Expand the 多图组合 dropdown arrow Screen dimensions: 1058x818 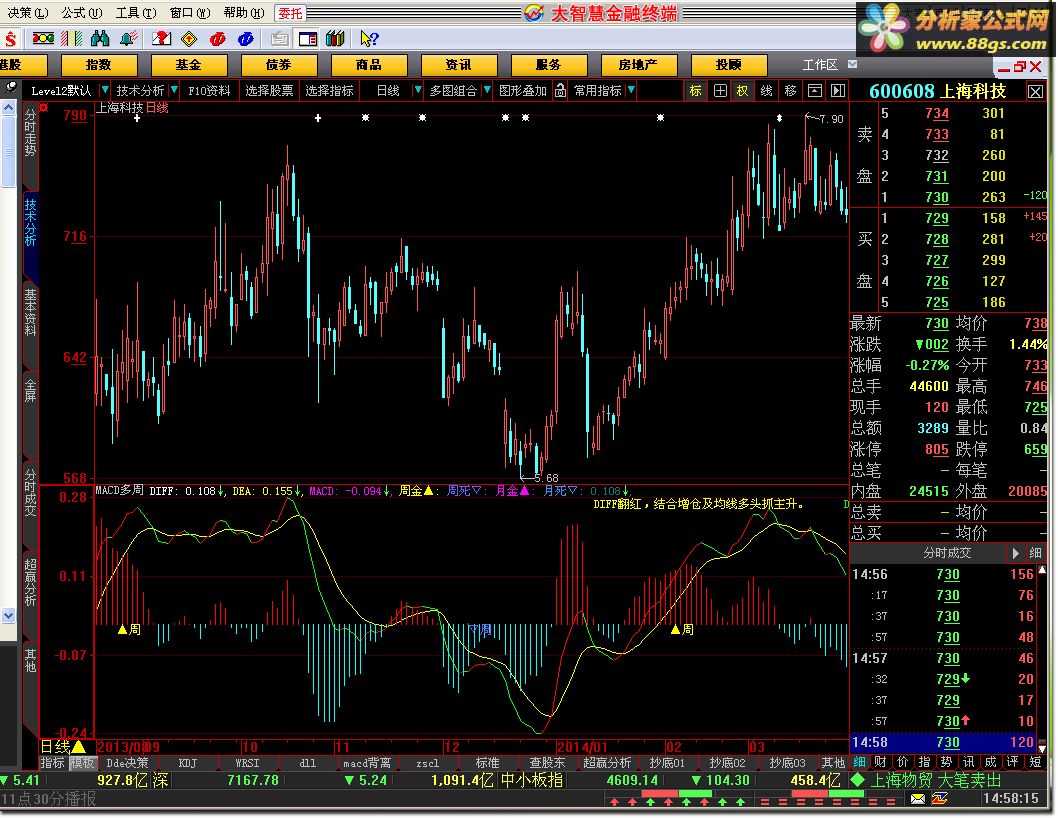(x=486, y=90)
